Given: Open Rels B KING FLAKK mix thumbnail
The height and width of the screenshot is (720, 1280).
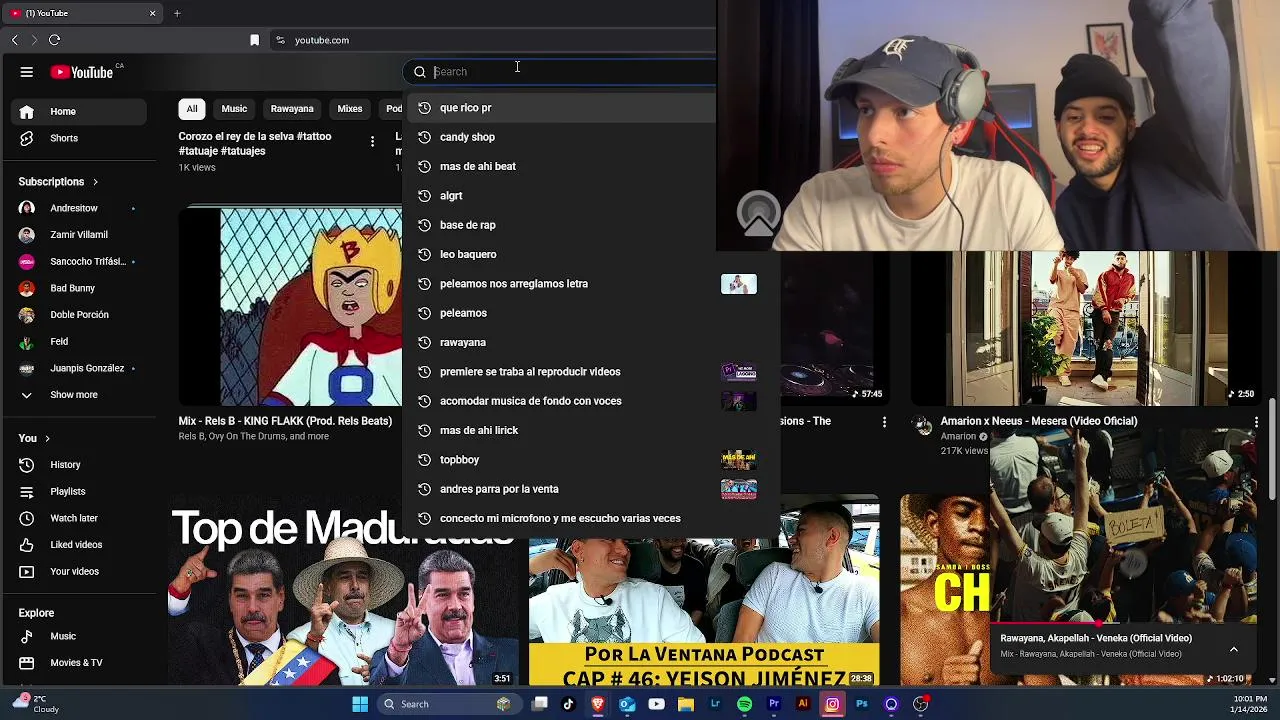Looking at the screenshot, I should pyautogui.click(x=290, y=306).
